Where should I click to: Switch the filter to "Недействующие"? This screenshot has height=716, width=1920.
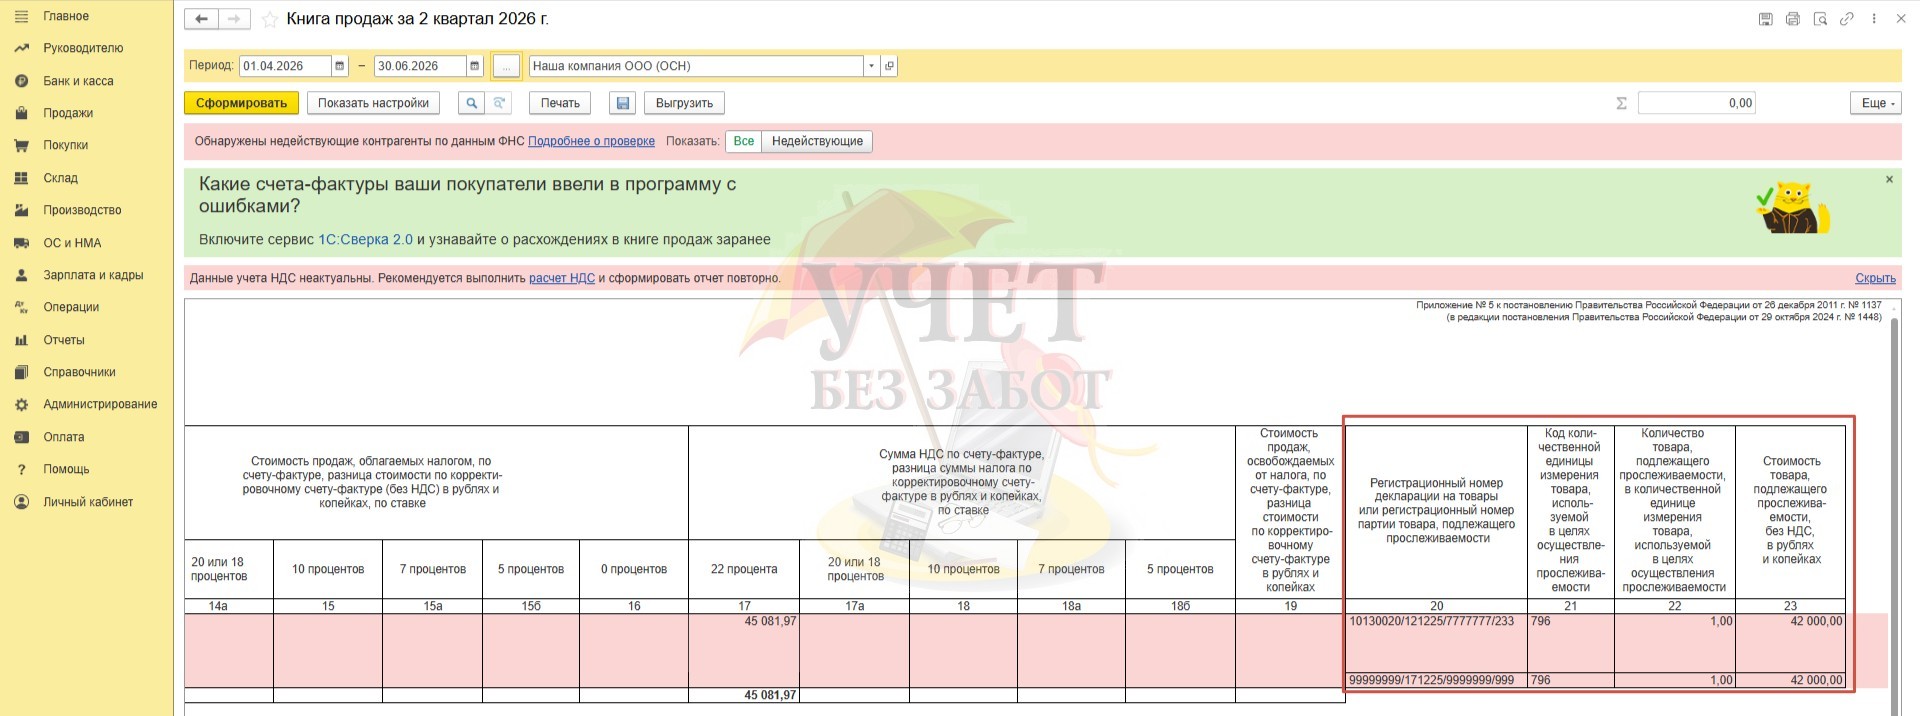coord(817,141)
